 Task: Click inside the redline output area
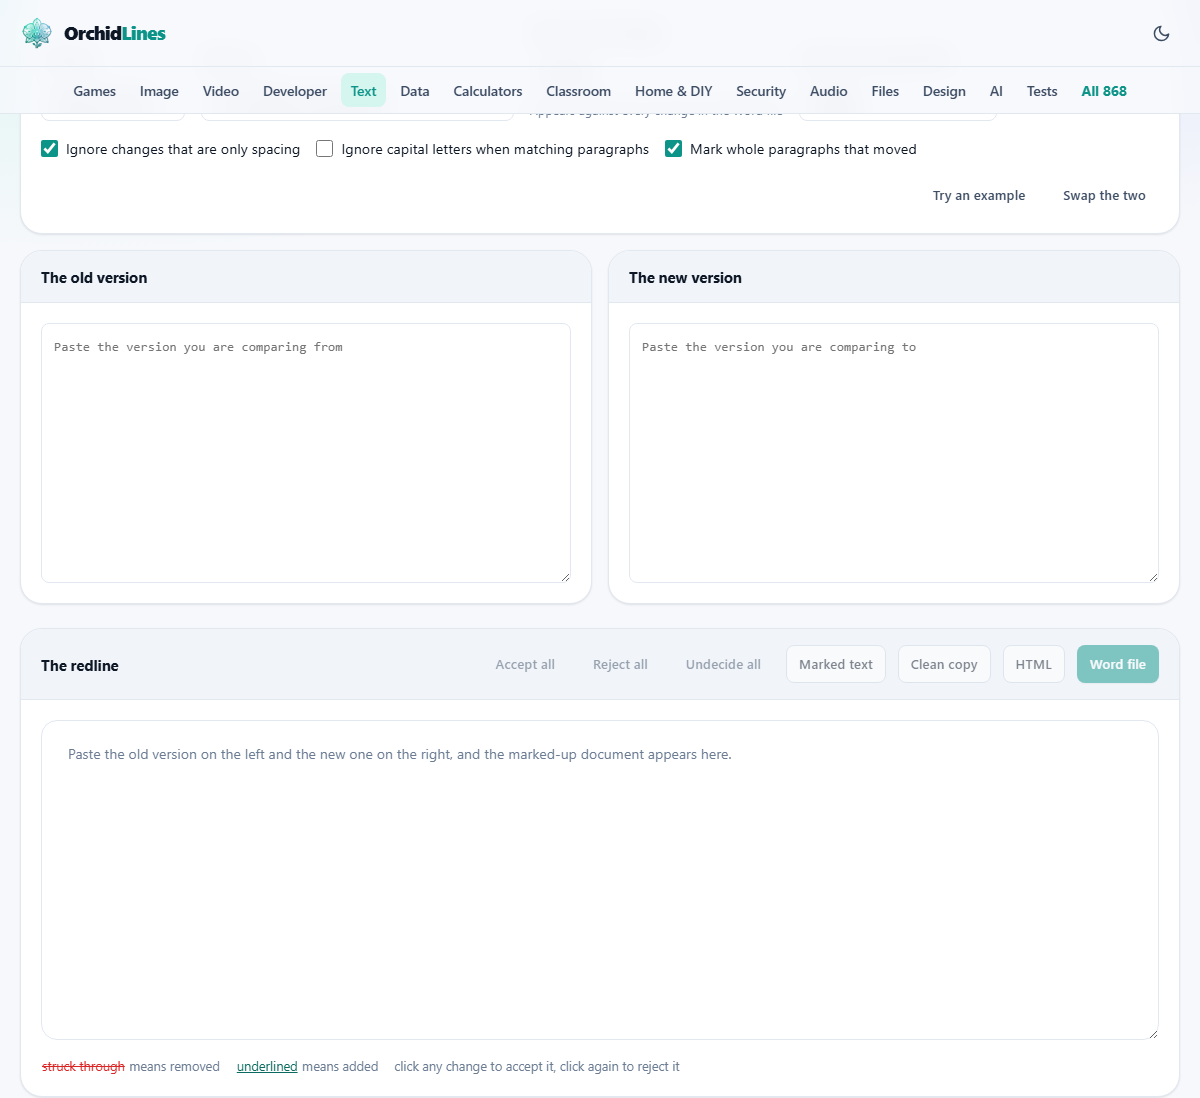(x=600, y=880)
